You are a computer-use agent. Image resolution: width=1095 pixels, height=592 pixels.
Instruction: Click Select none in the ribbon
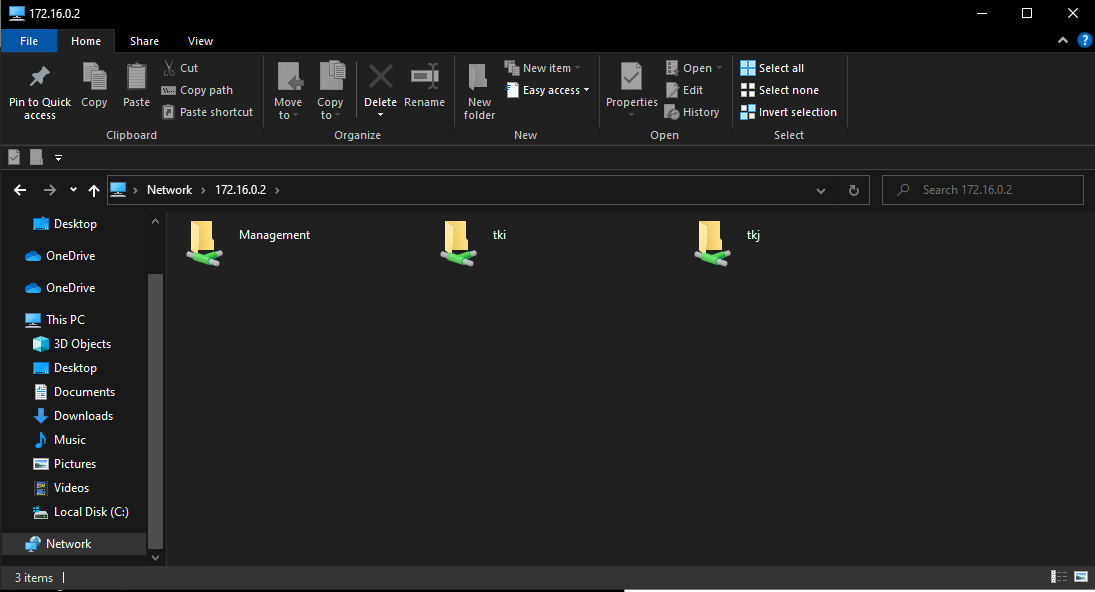pyautogui.click(x=779, y=90)
